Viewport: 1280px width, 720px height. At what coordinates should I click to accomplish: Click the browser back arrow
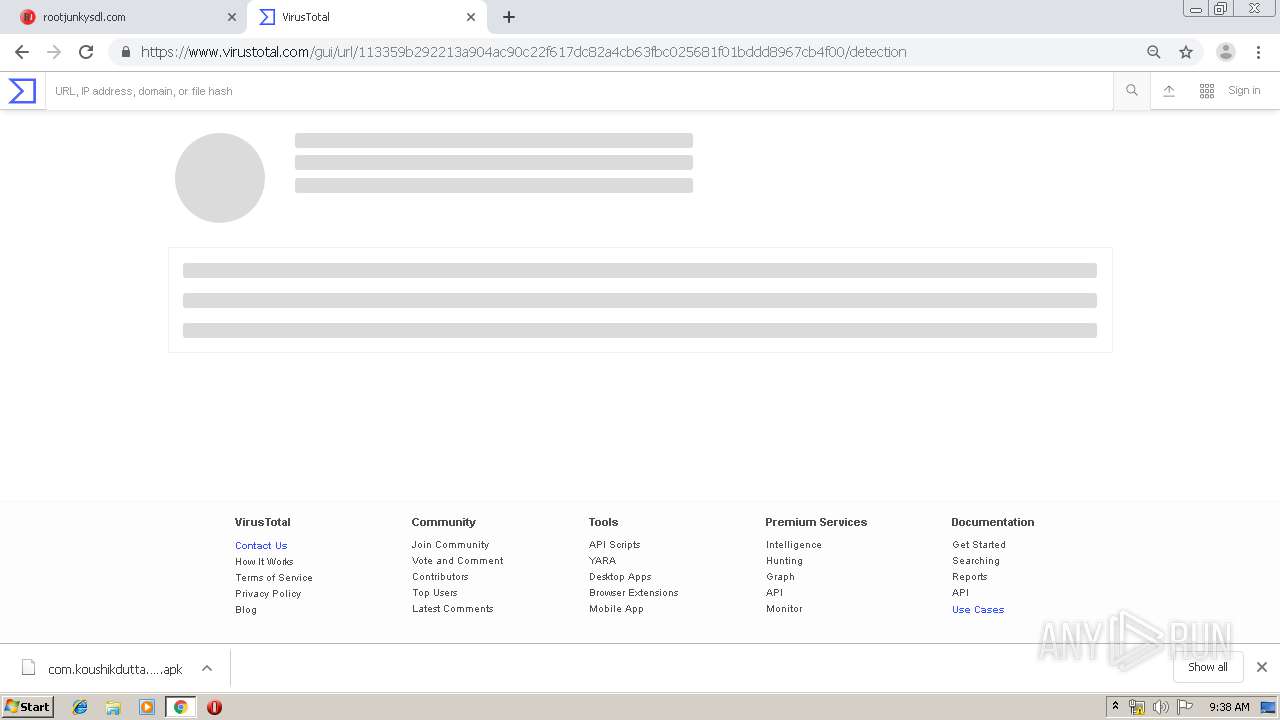(x=22, y=52)
